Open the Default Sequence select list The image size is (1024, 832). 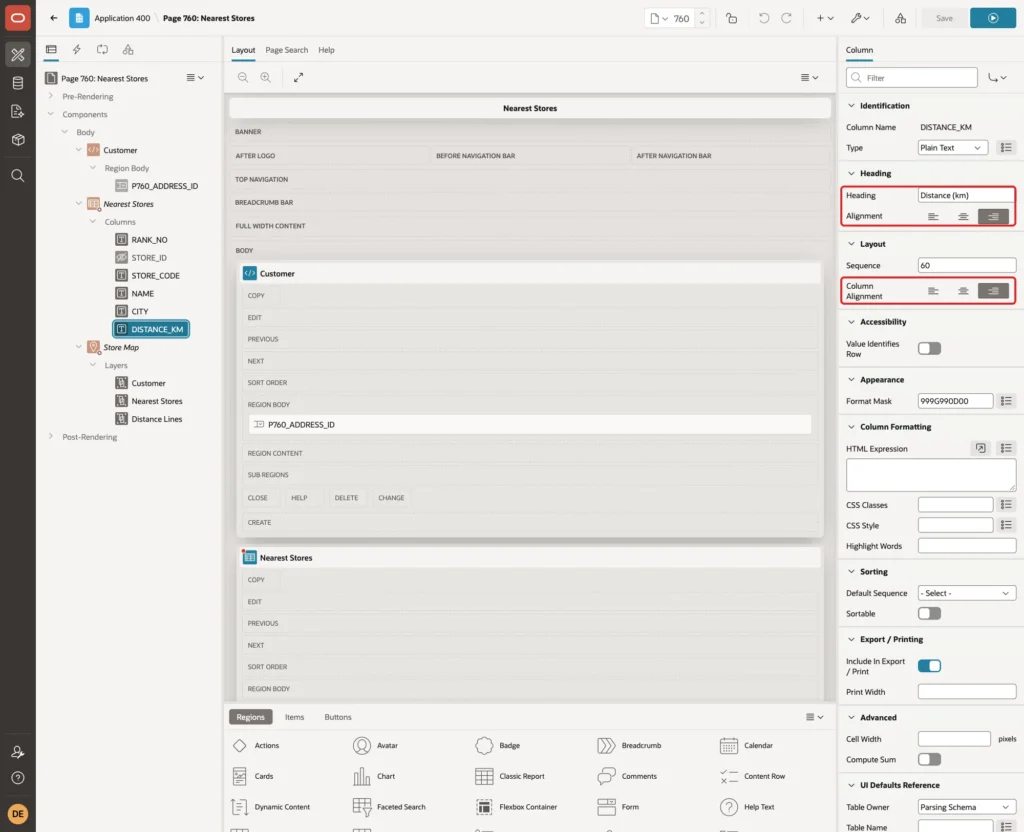click(x=966, y=593)
